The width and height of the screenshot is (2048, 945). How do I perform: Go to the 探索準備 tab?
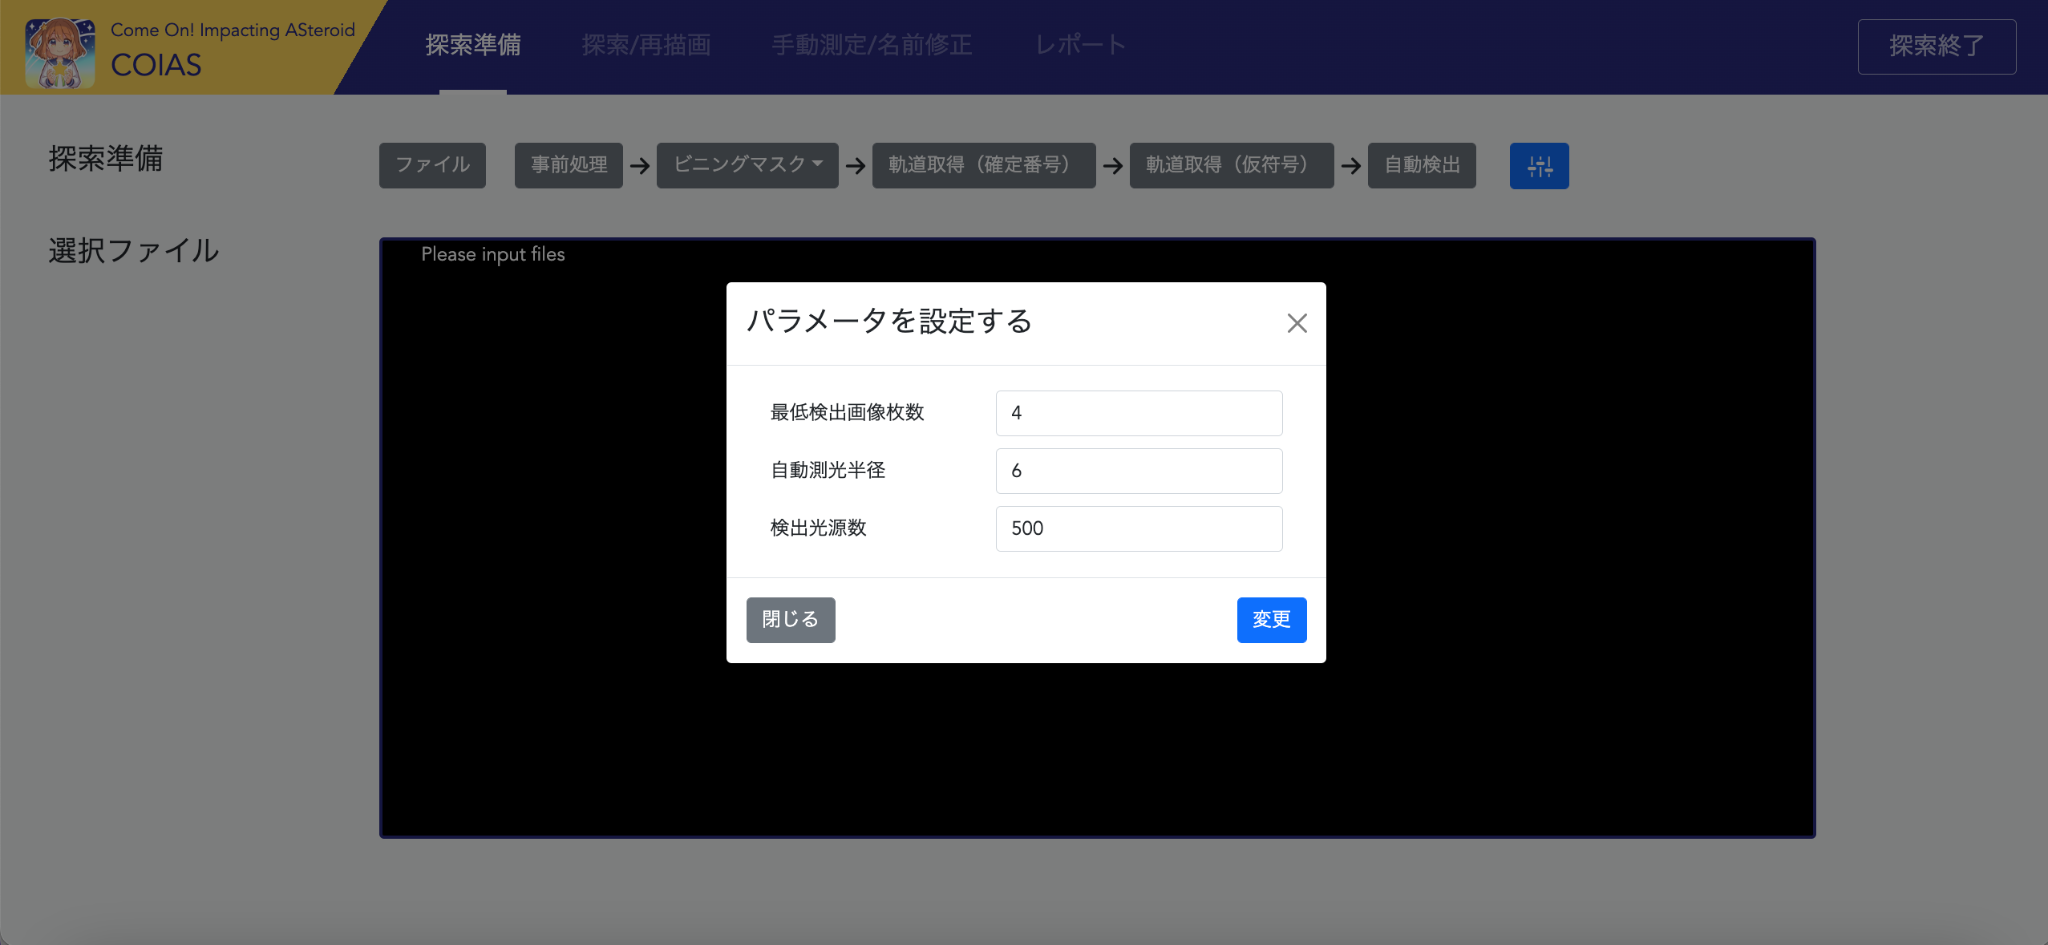[474, 45]
